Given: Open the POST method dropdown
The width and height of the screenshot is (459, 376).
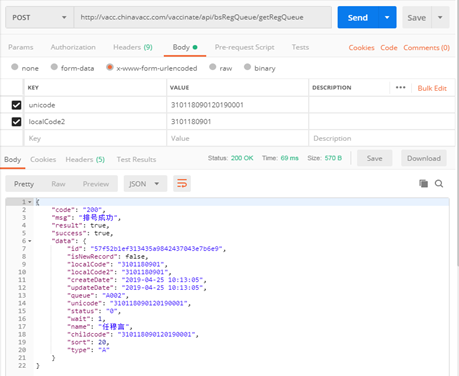Looking at the screenshot, I should [39, 17].
